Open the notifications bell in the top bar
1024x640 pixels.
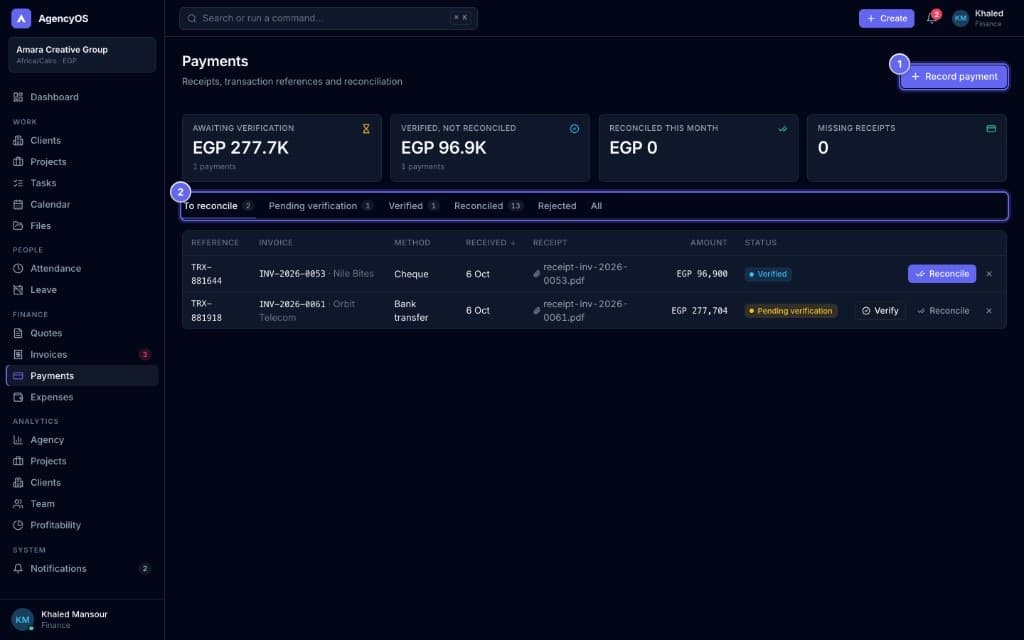(x=931, y=18)
